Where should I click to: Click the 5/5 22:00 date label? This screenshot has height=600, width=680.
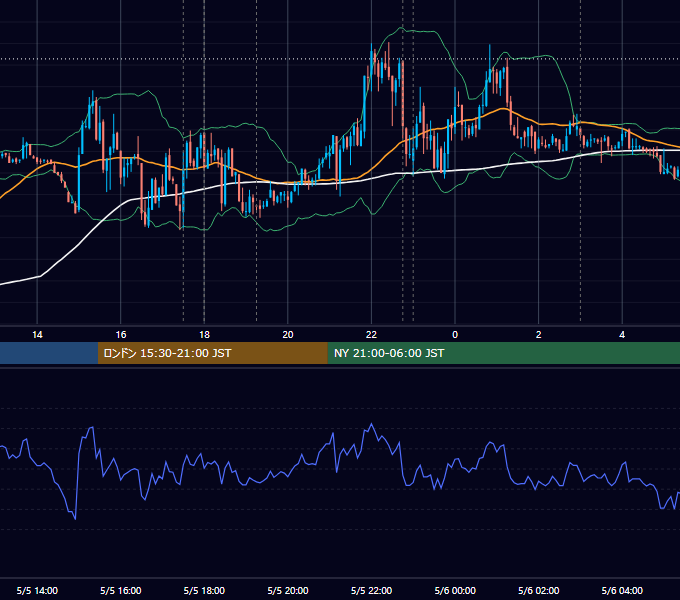click(x=371, y=590)
